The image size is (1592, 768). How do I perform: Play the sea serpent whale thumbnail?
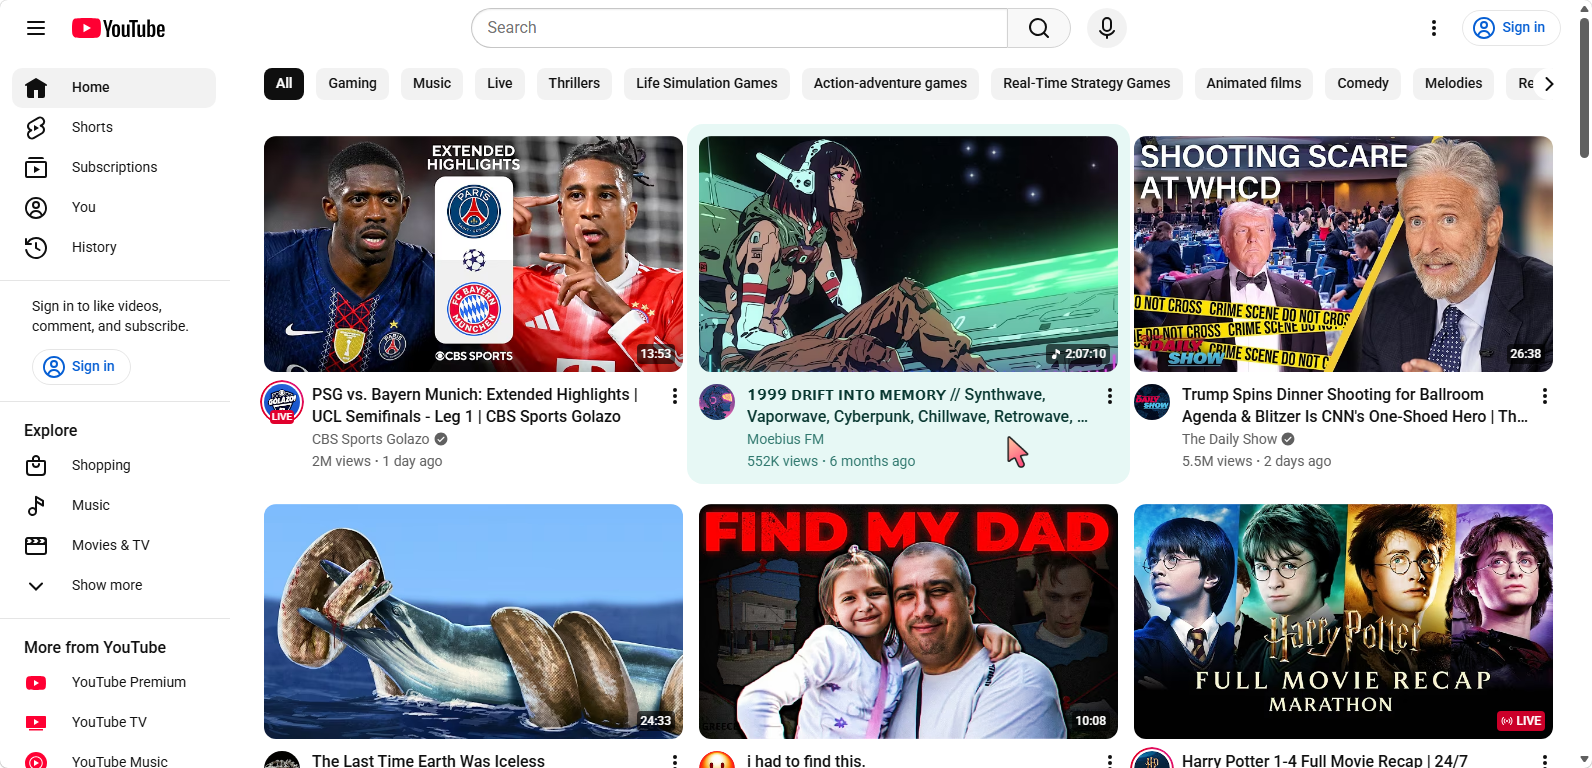point(473,621)
